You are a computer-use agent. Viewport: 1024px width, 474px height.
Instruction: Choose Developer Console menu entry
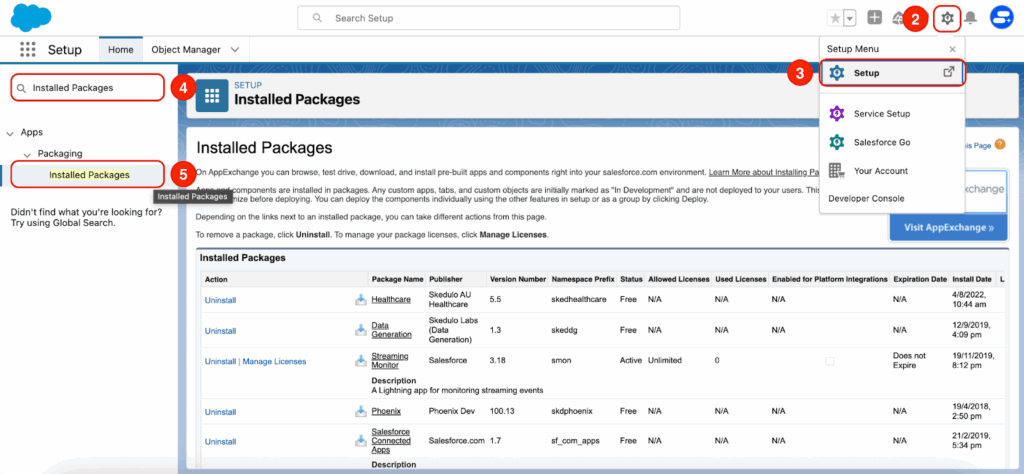click(865, 198)
